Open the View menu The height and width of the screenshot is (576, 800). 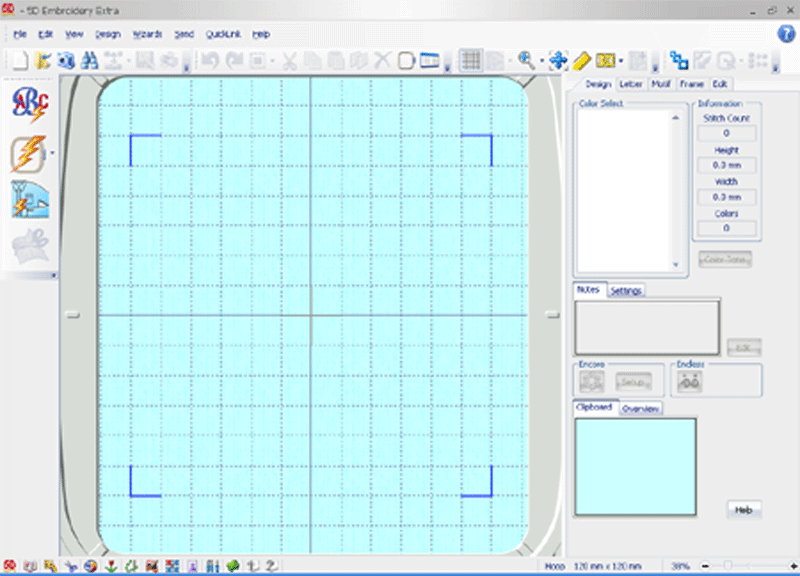(74, 34)
